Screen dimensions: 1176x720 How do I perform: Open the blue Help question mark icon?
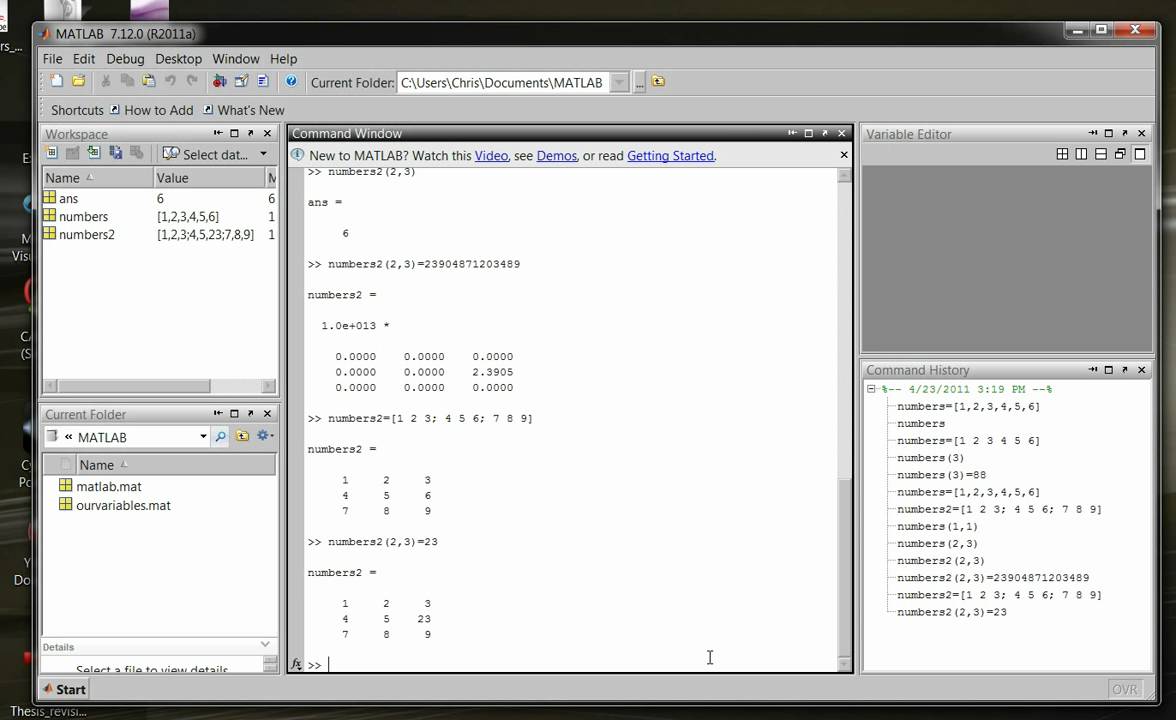coord(291,81)
